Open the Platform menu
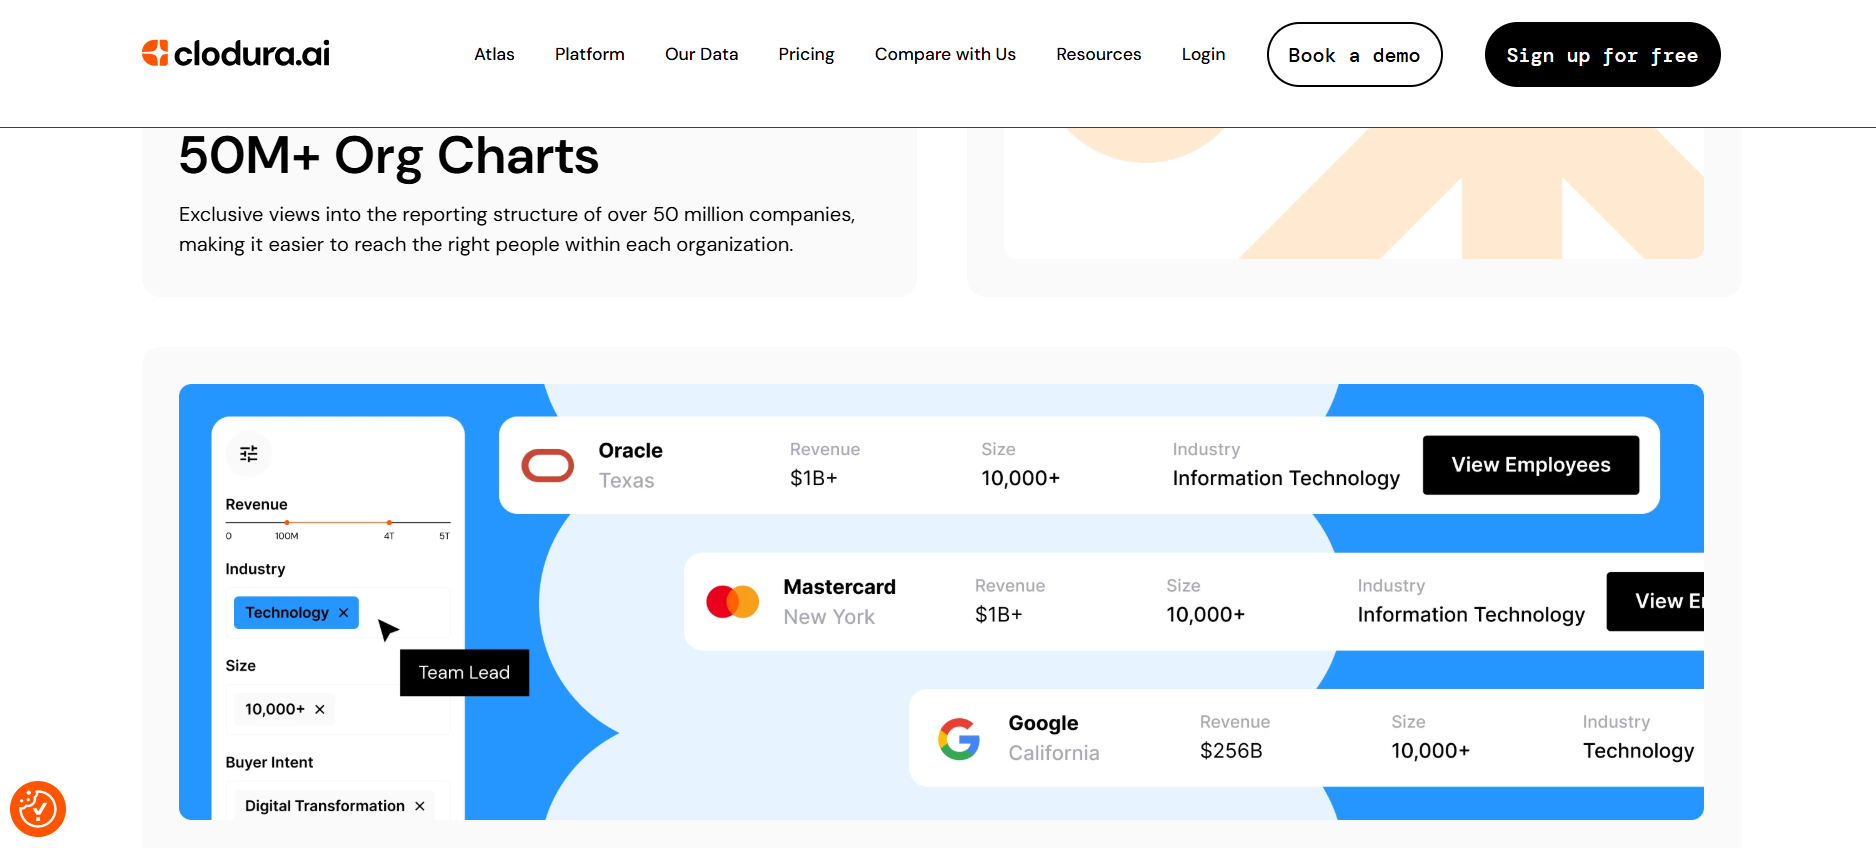Screen dimensions: 1876x848 590,54
